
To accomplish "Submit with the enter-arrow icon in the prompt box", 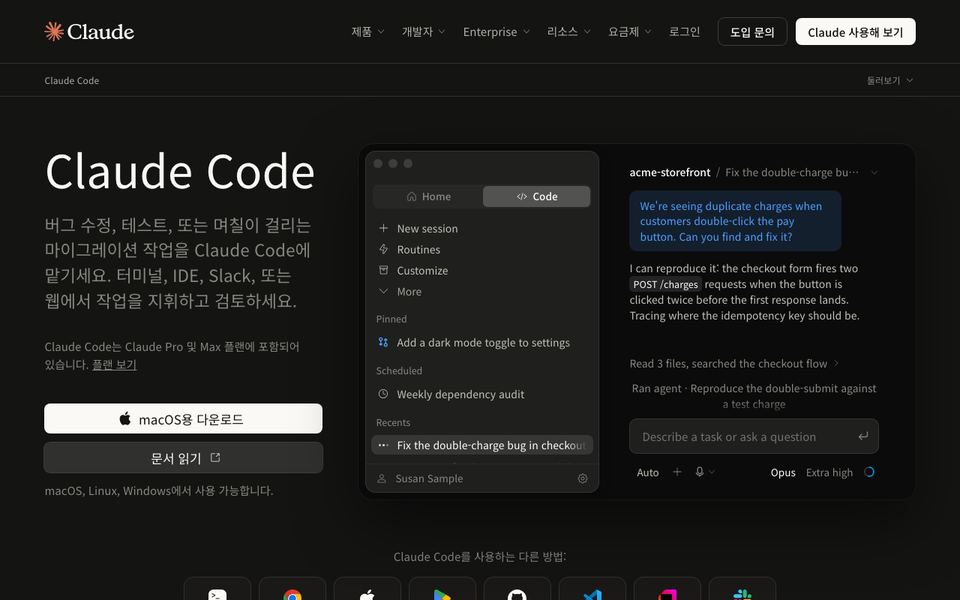I will tap(863, 436).
